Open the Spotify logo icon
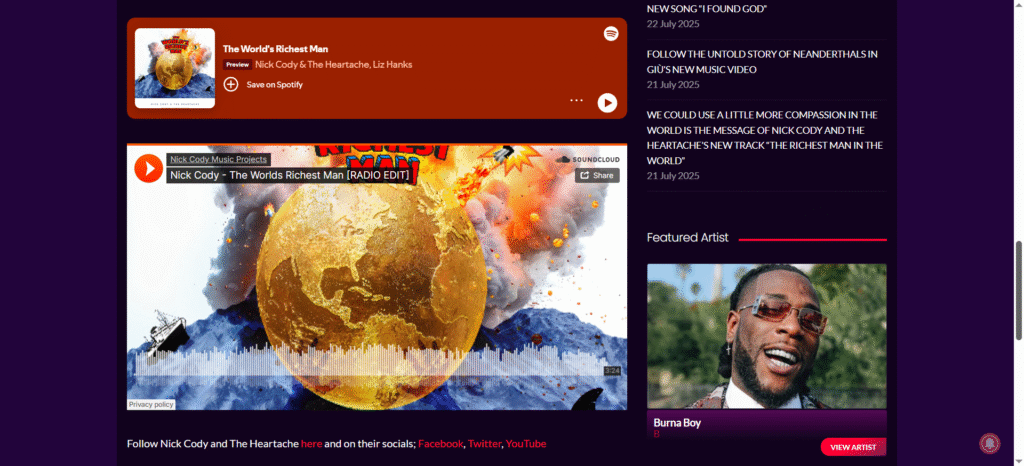This screenshot has height=466, width=1024. 611,34
